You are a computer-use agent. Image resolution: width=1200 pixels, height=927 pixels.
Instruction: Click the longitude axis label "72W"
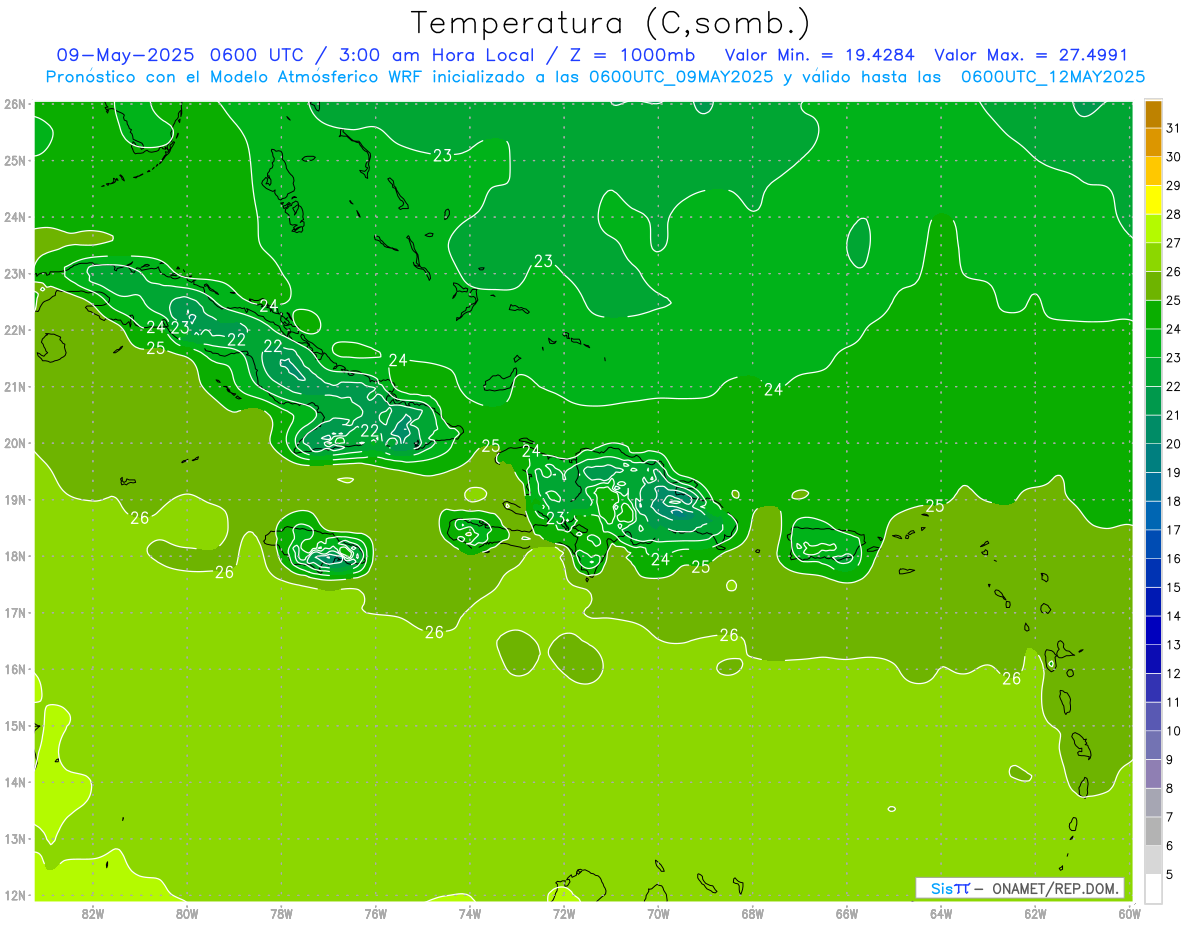point(564,913)
